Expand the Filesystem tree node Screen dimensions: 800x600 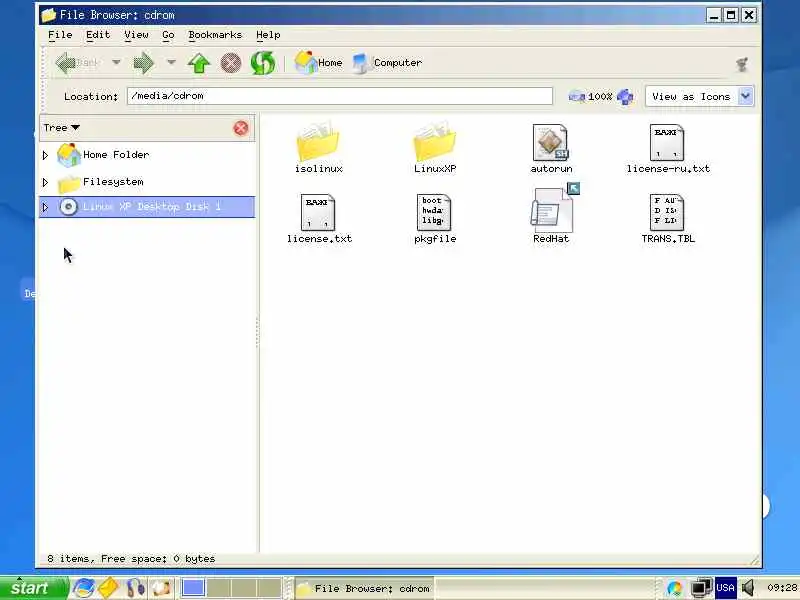(x=45, y=182)
